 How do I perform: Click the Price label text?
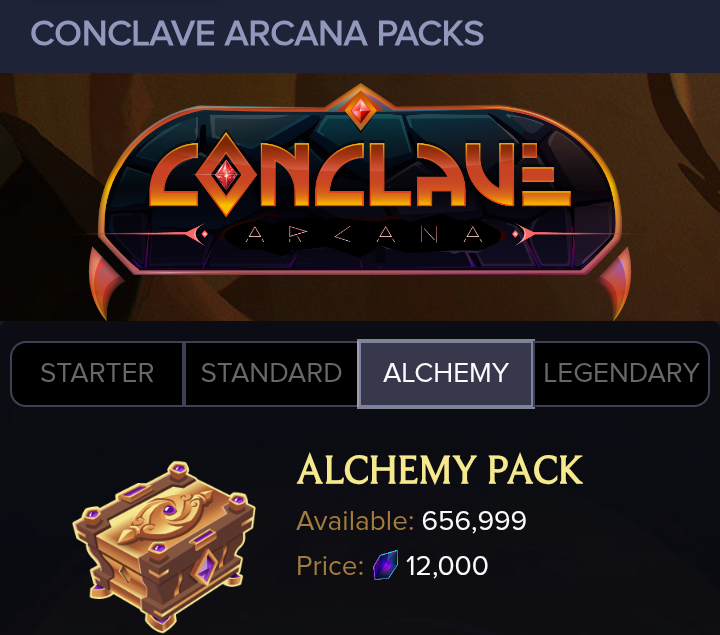[330, 566]
